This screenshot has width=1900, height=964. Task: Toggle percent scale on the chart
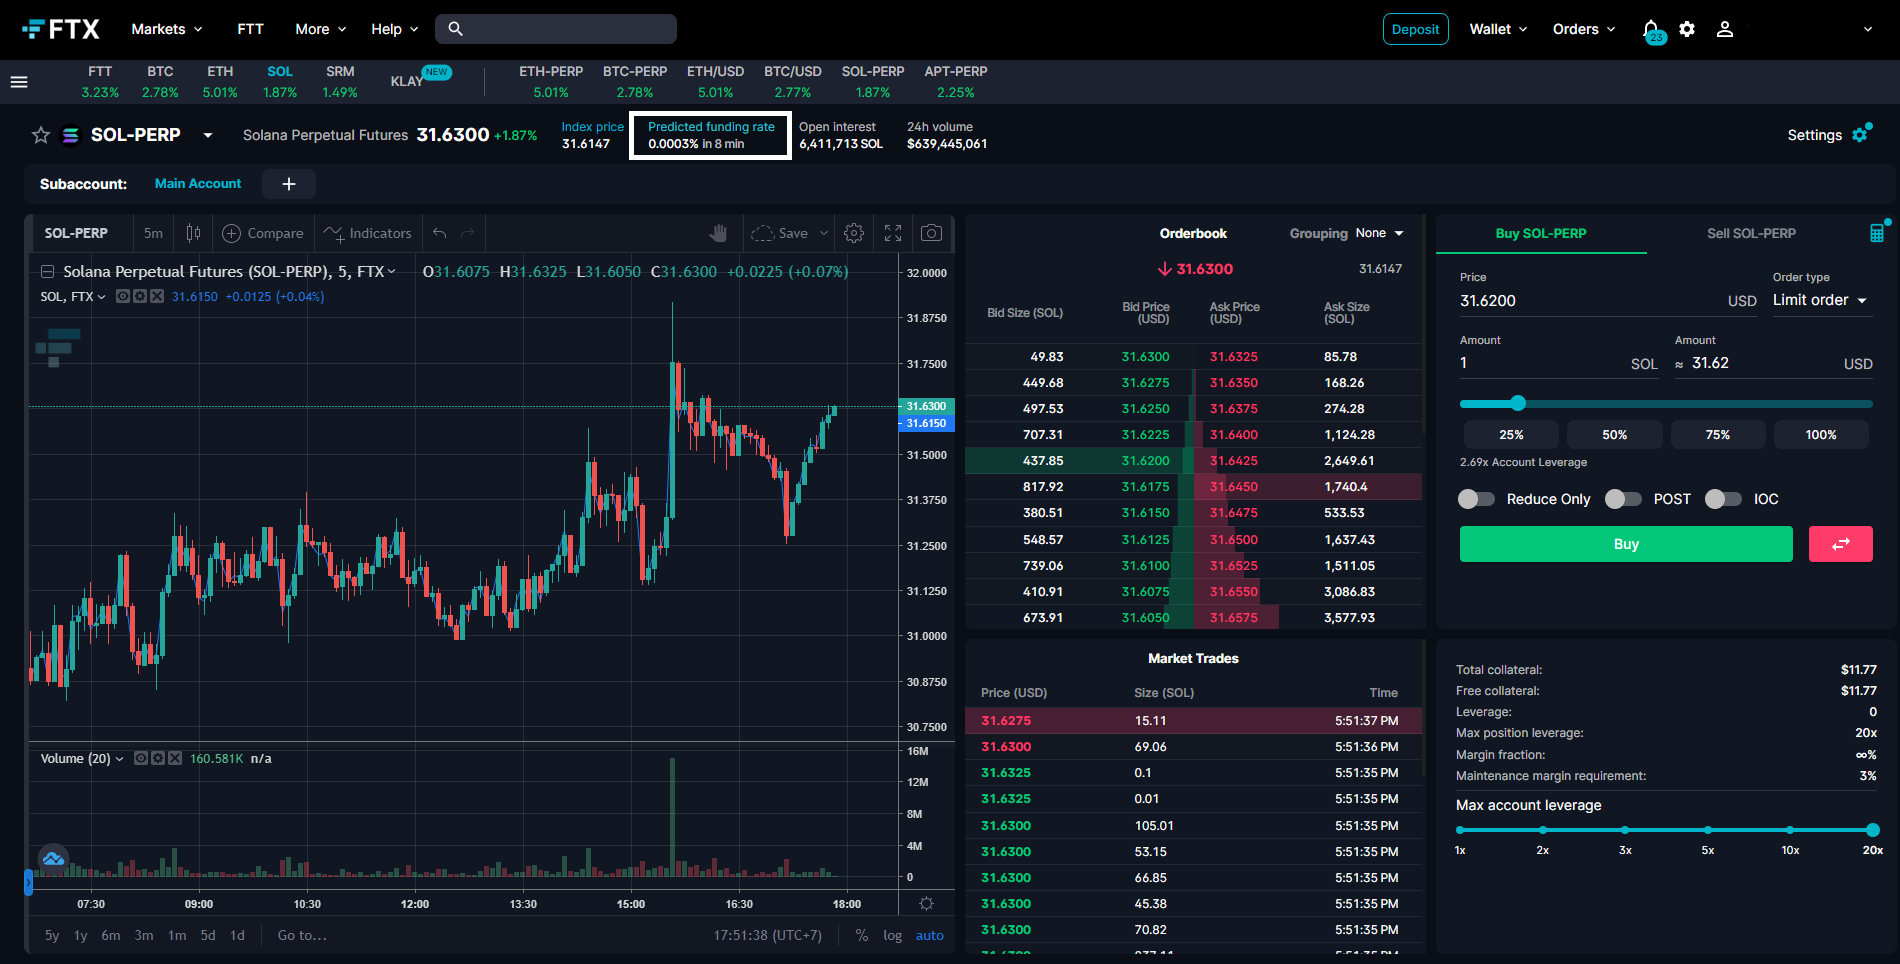pos(862,936)
